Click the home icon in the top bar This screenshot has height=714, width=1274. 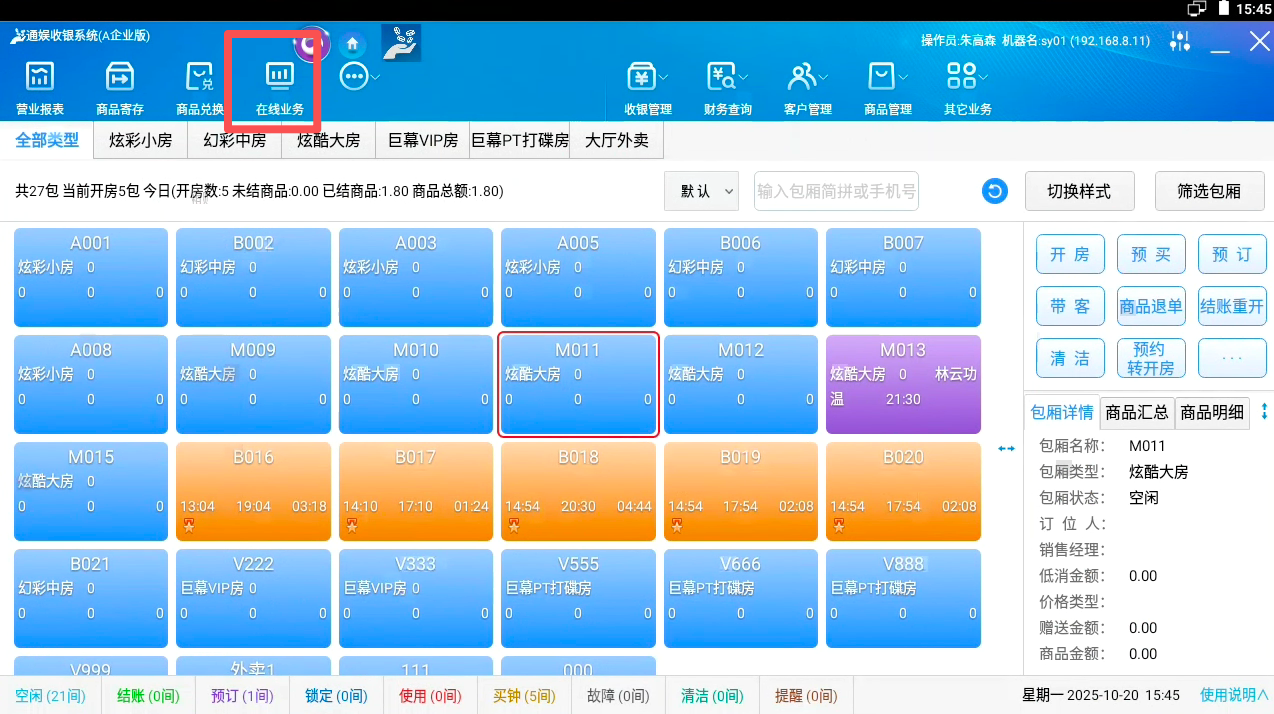click(x=352, y=43)
